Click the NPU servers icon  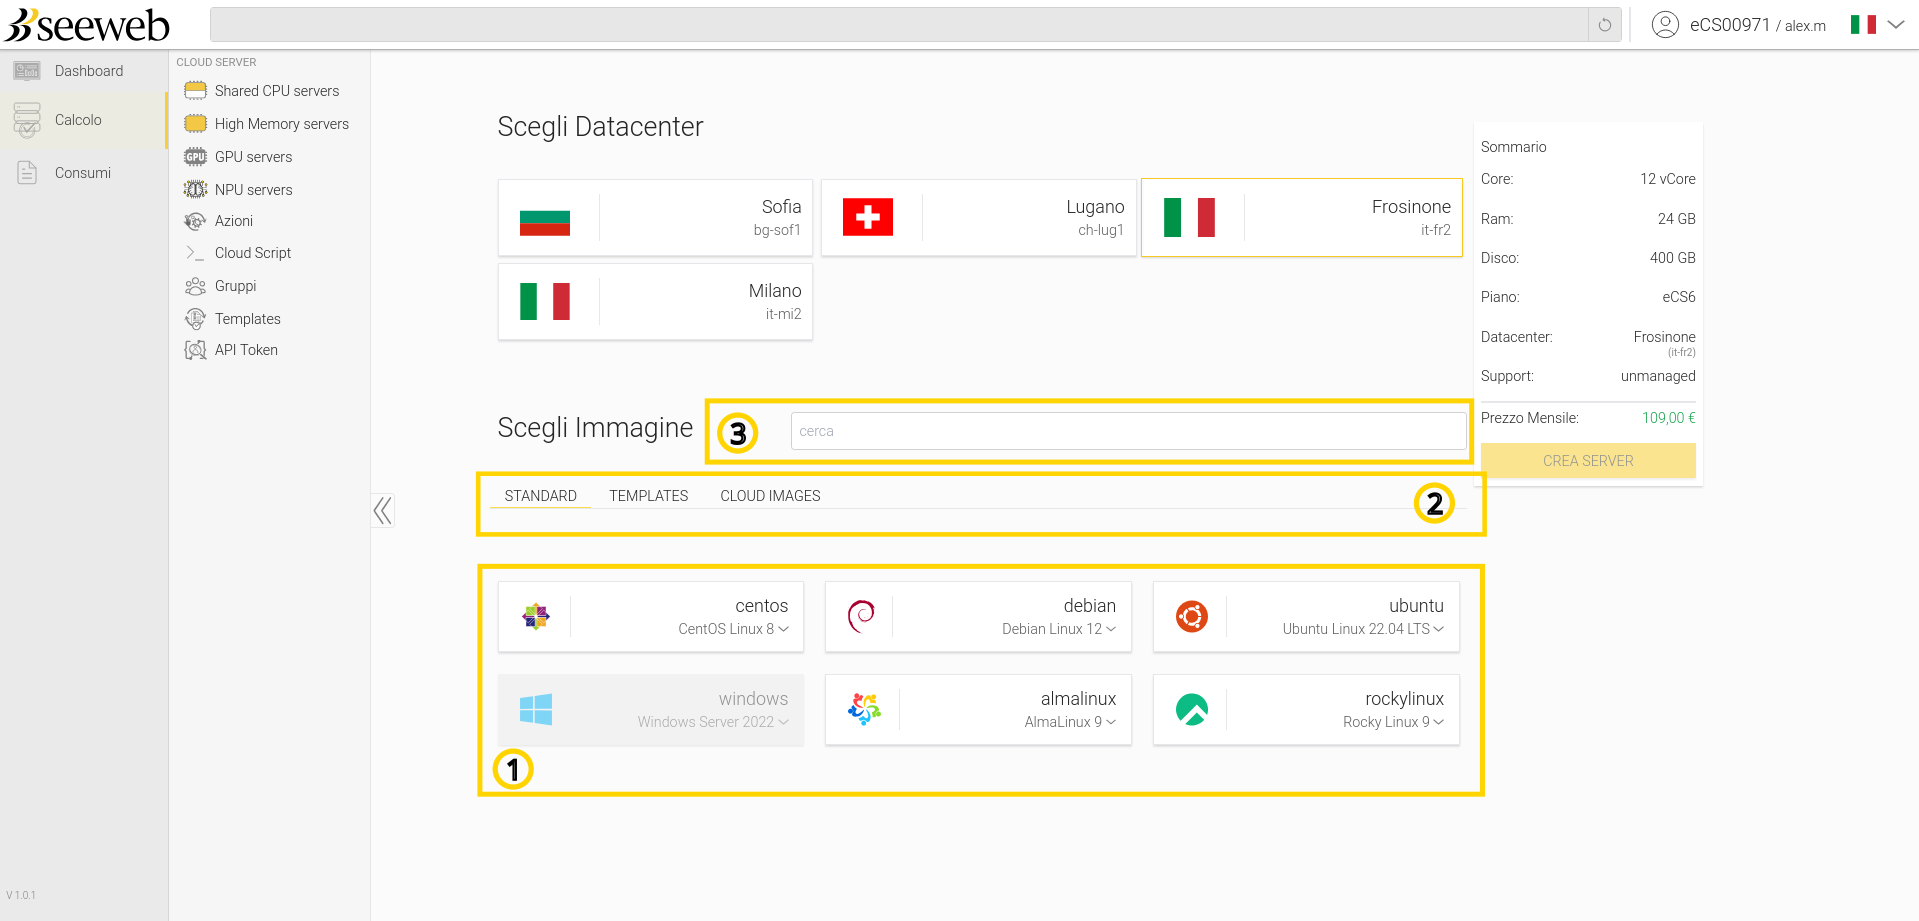(x=195, y=190)
